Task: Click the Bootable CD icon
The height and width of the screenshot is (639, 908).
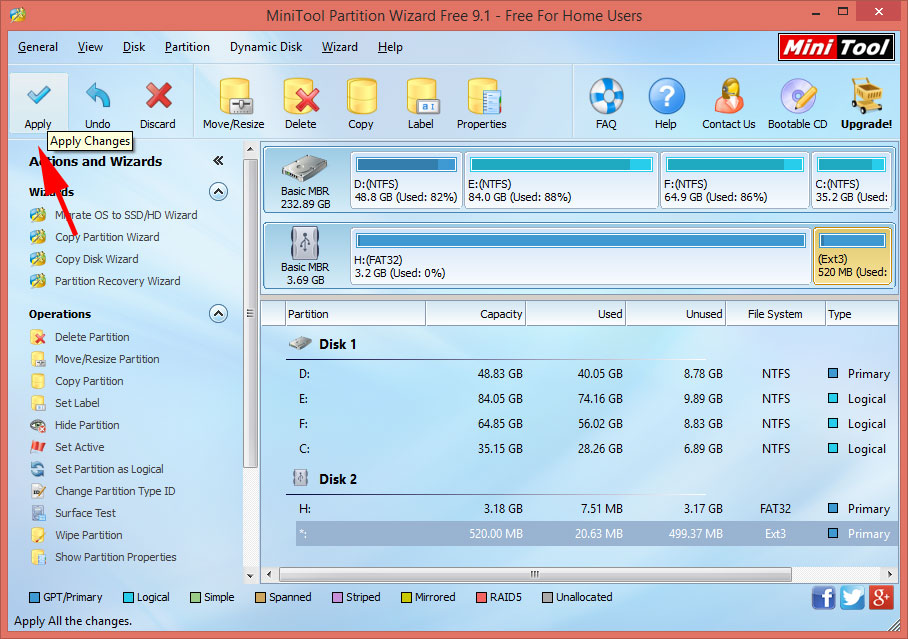Action: point(797,96)
